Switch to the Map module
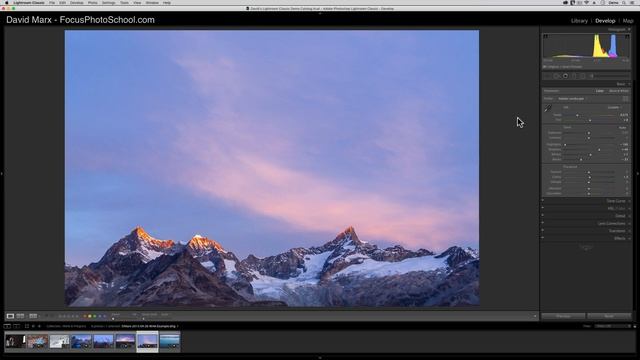Viewport: 640px width, 360px height. [628, 20]
